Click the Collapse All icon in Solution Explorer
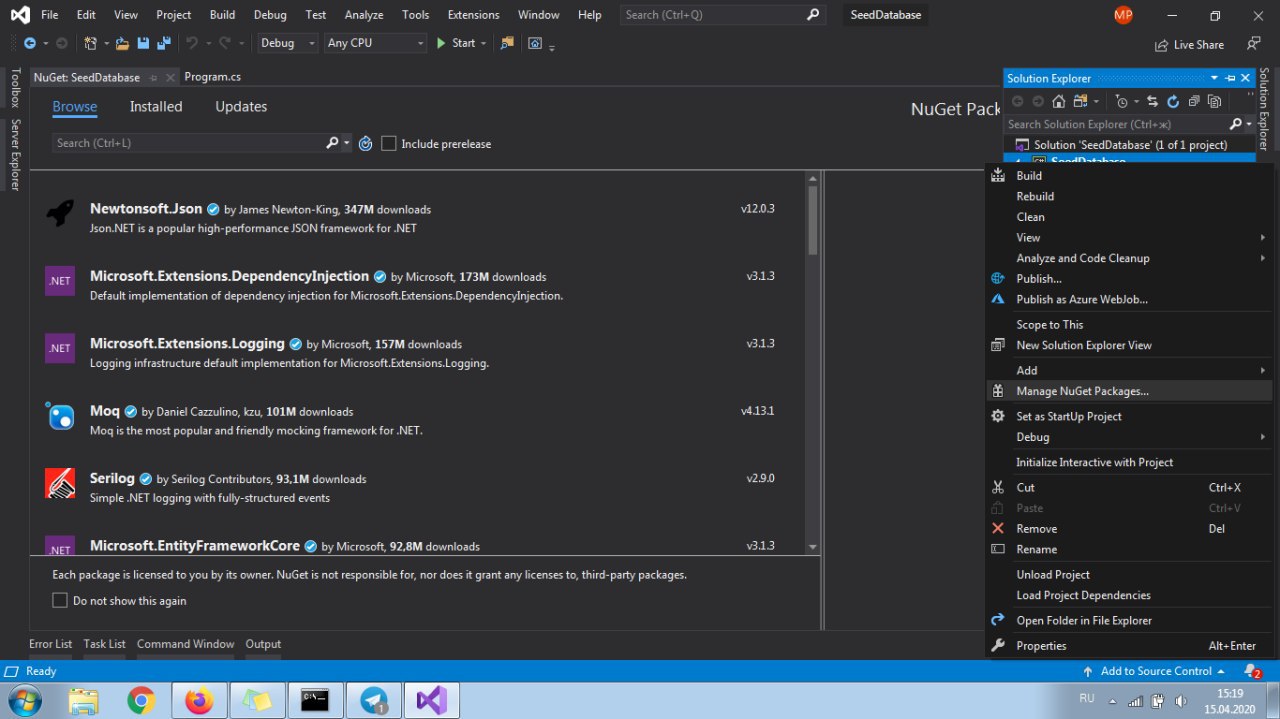 (x=1194, y=101)
